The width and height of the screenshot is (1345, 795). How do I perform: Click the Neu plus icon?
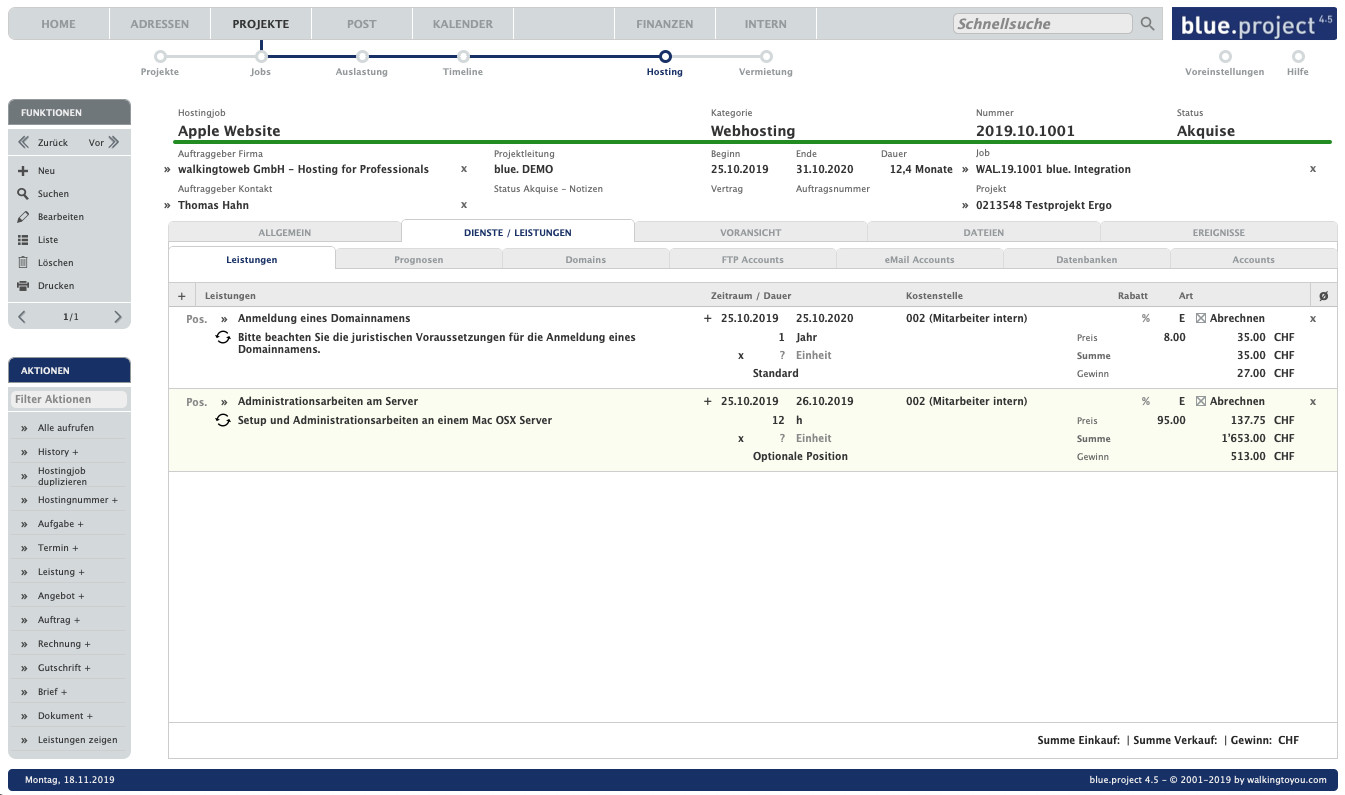tap(23, 171)
